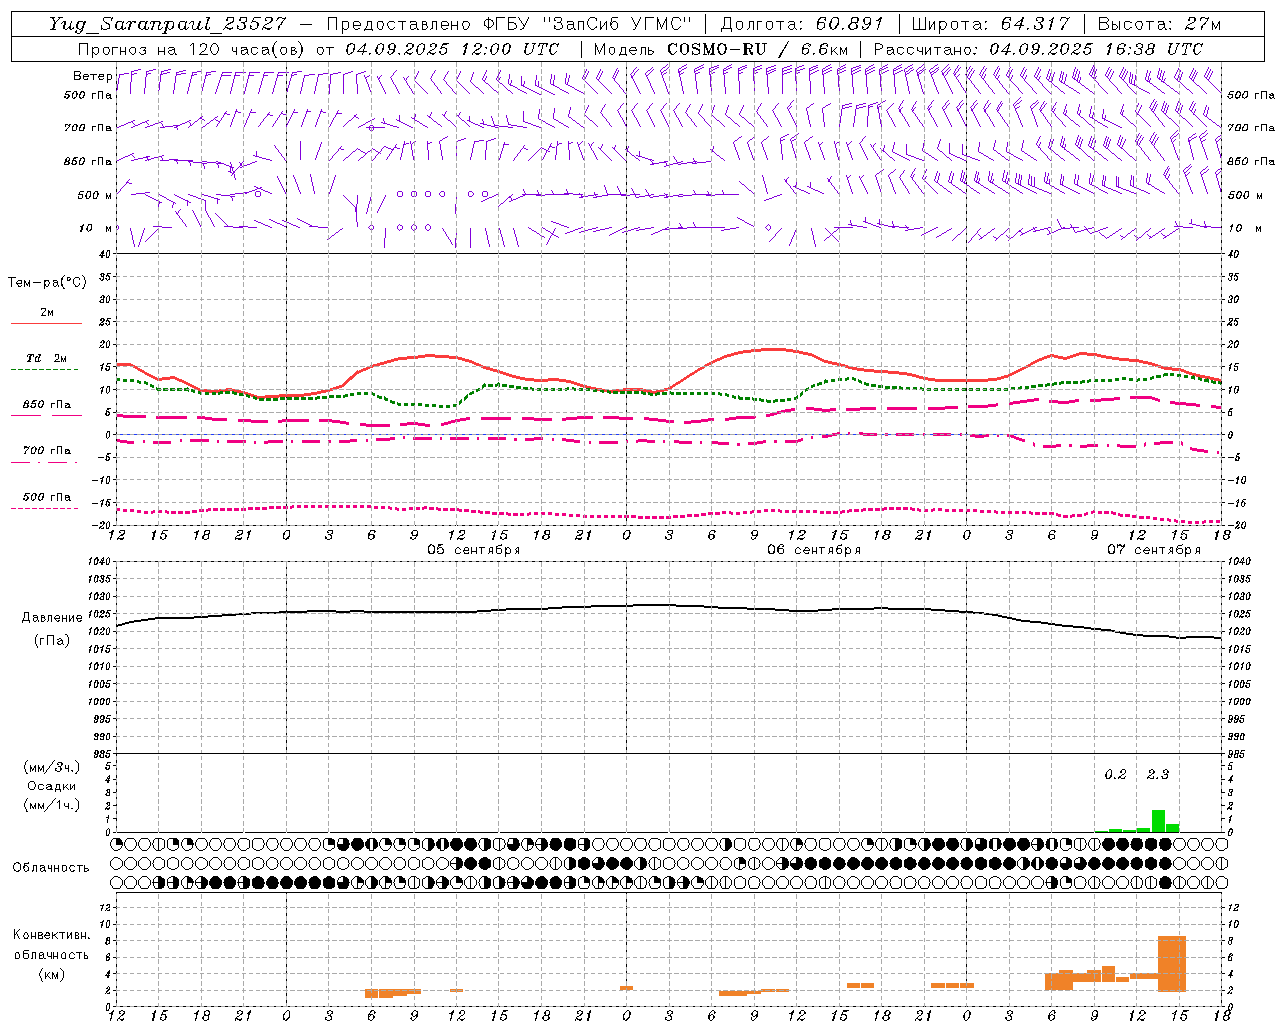Select the text ФГБУ "ЗапСиб УГМС"
This screenshot has height=1024, width=1280.
point(589,24)
